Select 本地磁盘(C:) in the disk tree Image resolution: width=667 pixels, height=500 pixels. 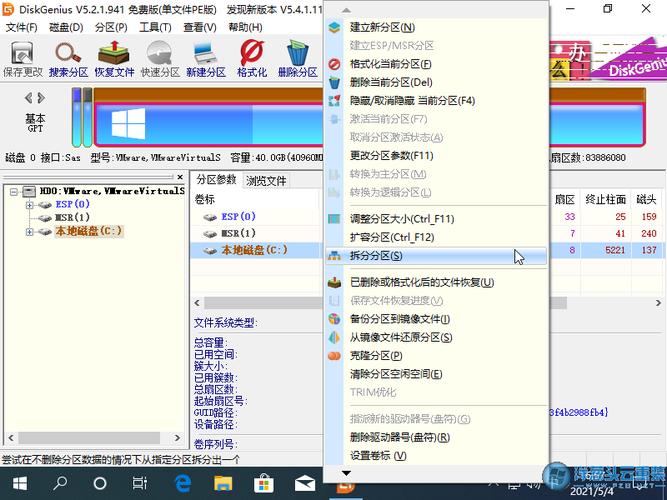(x=89, y=231)
